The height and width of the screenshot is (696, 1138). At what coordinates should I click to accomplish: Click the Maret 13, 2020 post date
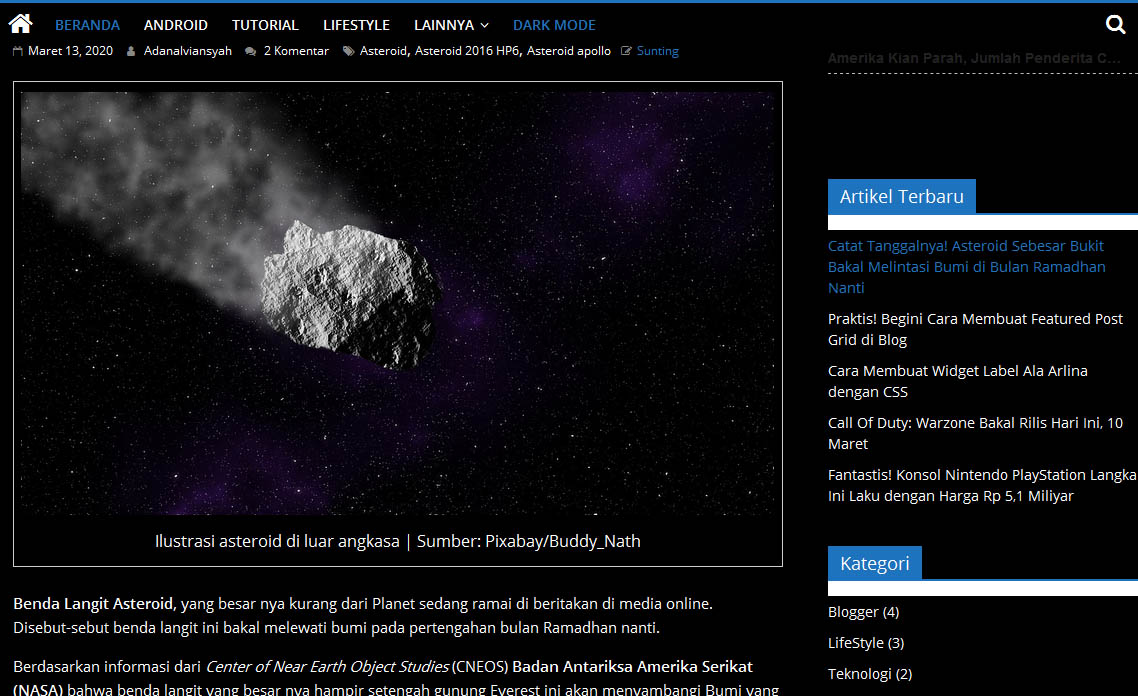70,51
